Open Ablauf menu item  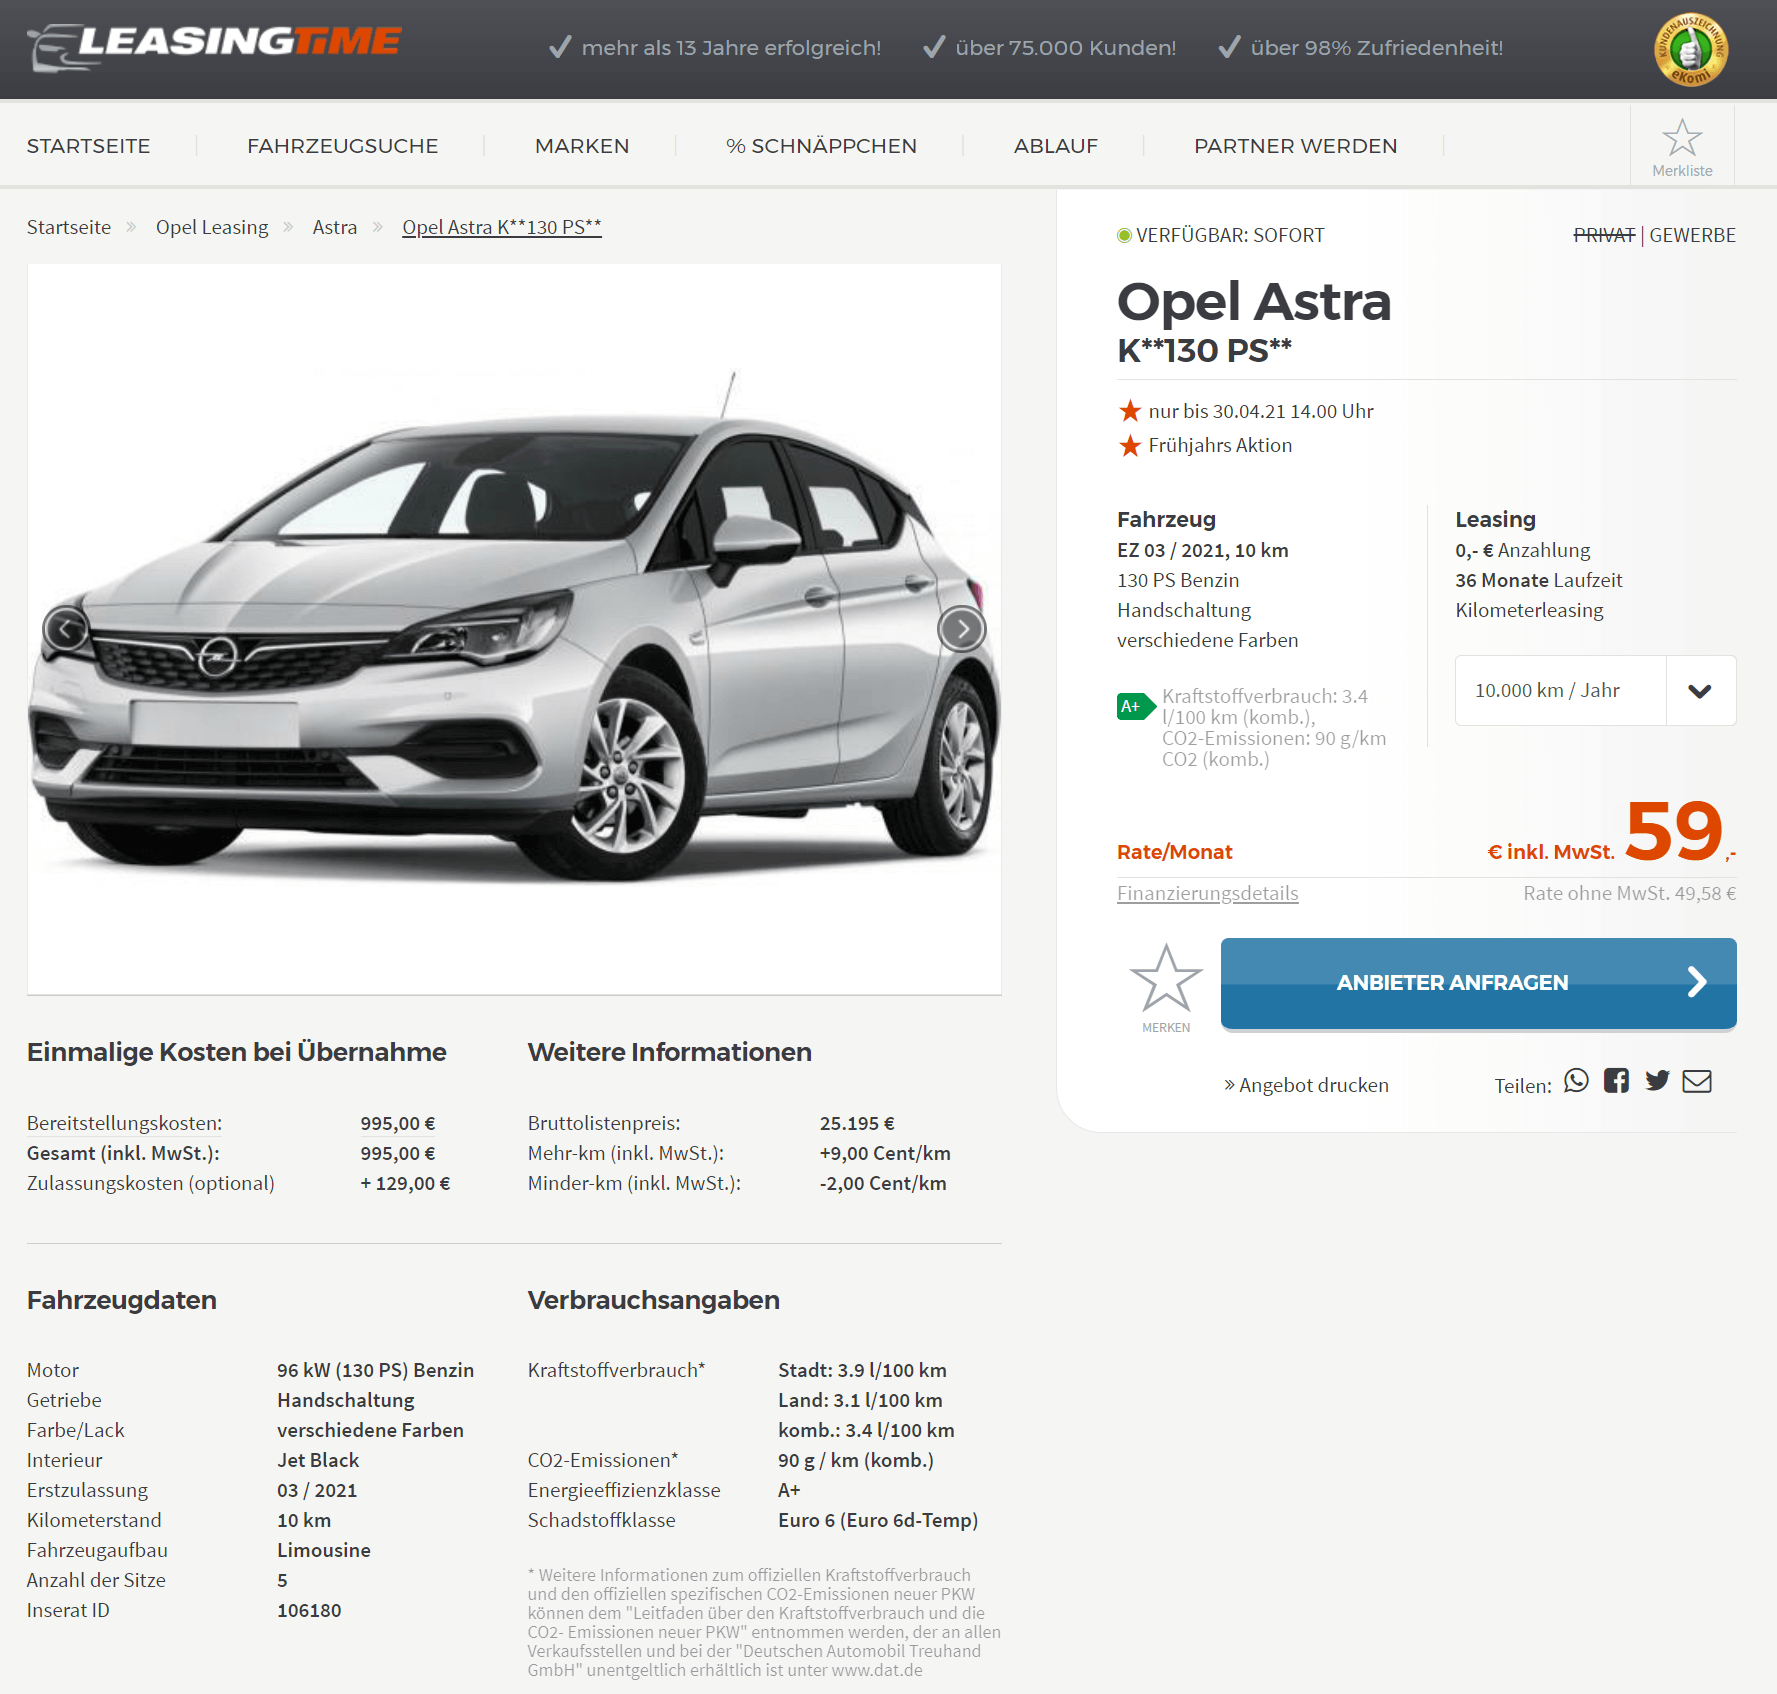(1056, 146)
